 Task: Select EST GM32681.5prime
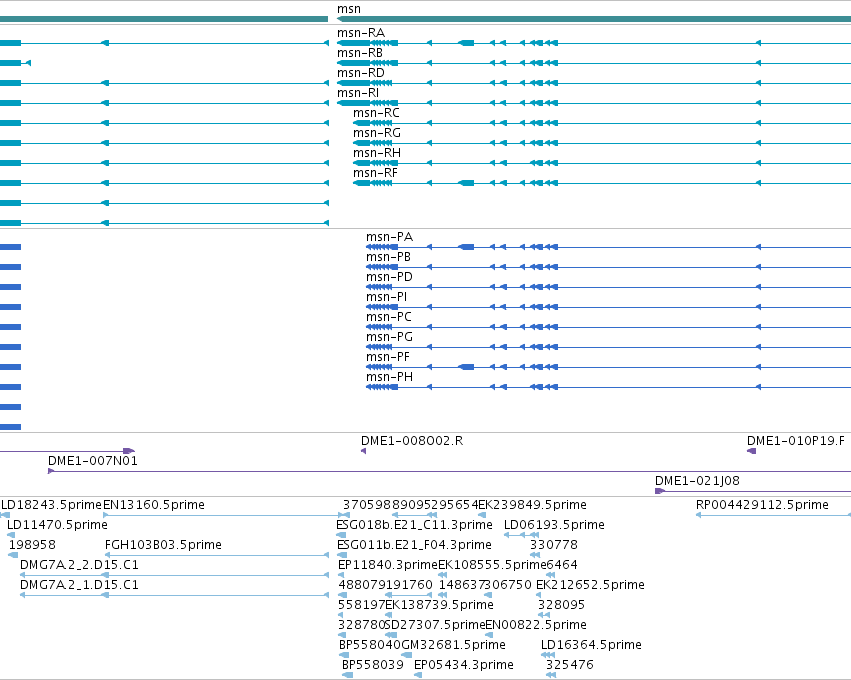453,646
